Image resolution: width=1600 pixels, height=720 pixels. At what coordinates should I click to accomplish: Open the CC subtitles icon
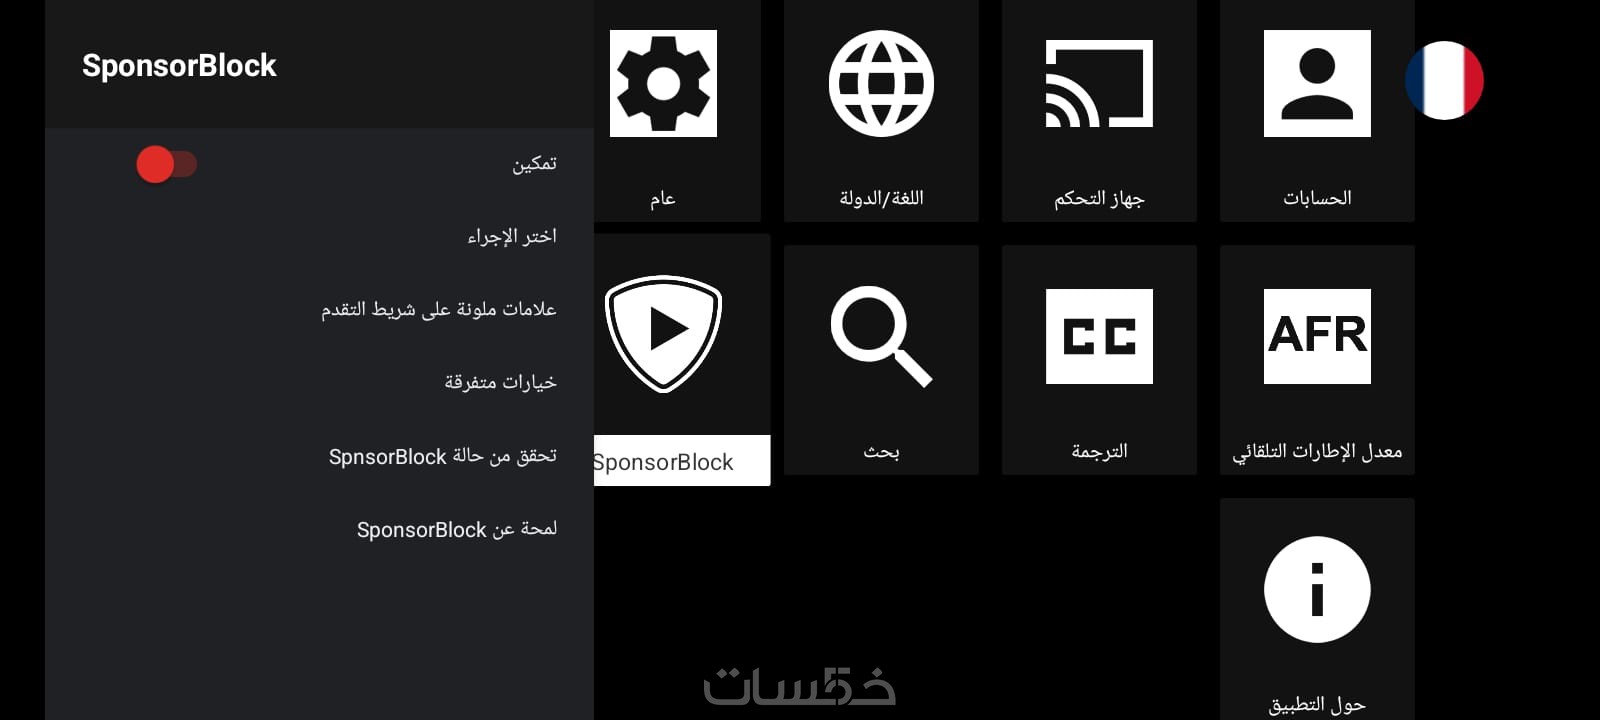pyautogui.click(x=1099, y=336)
